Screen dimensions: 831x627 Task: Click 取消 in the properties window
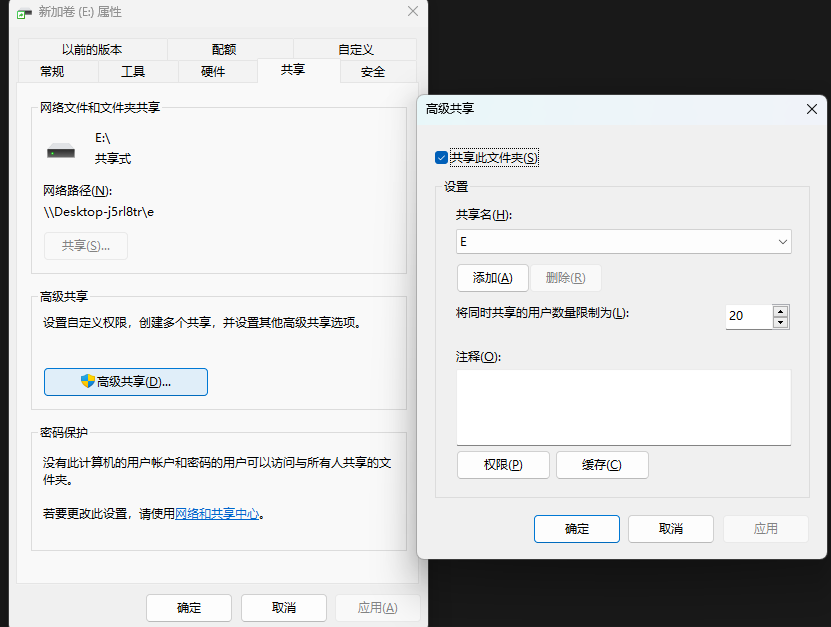click(x=284, y=607)
